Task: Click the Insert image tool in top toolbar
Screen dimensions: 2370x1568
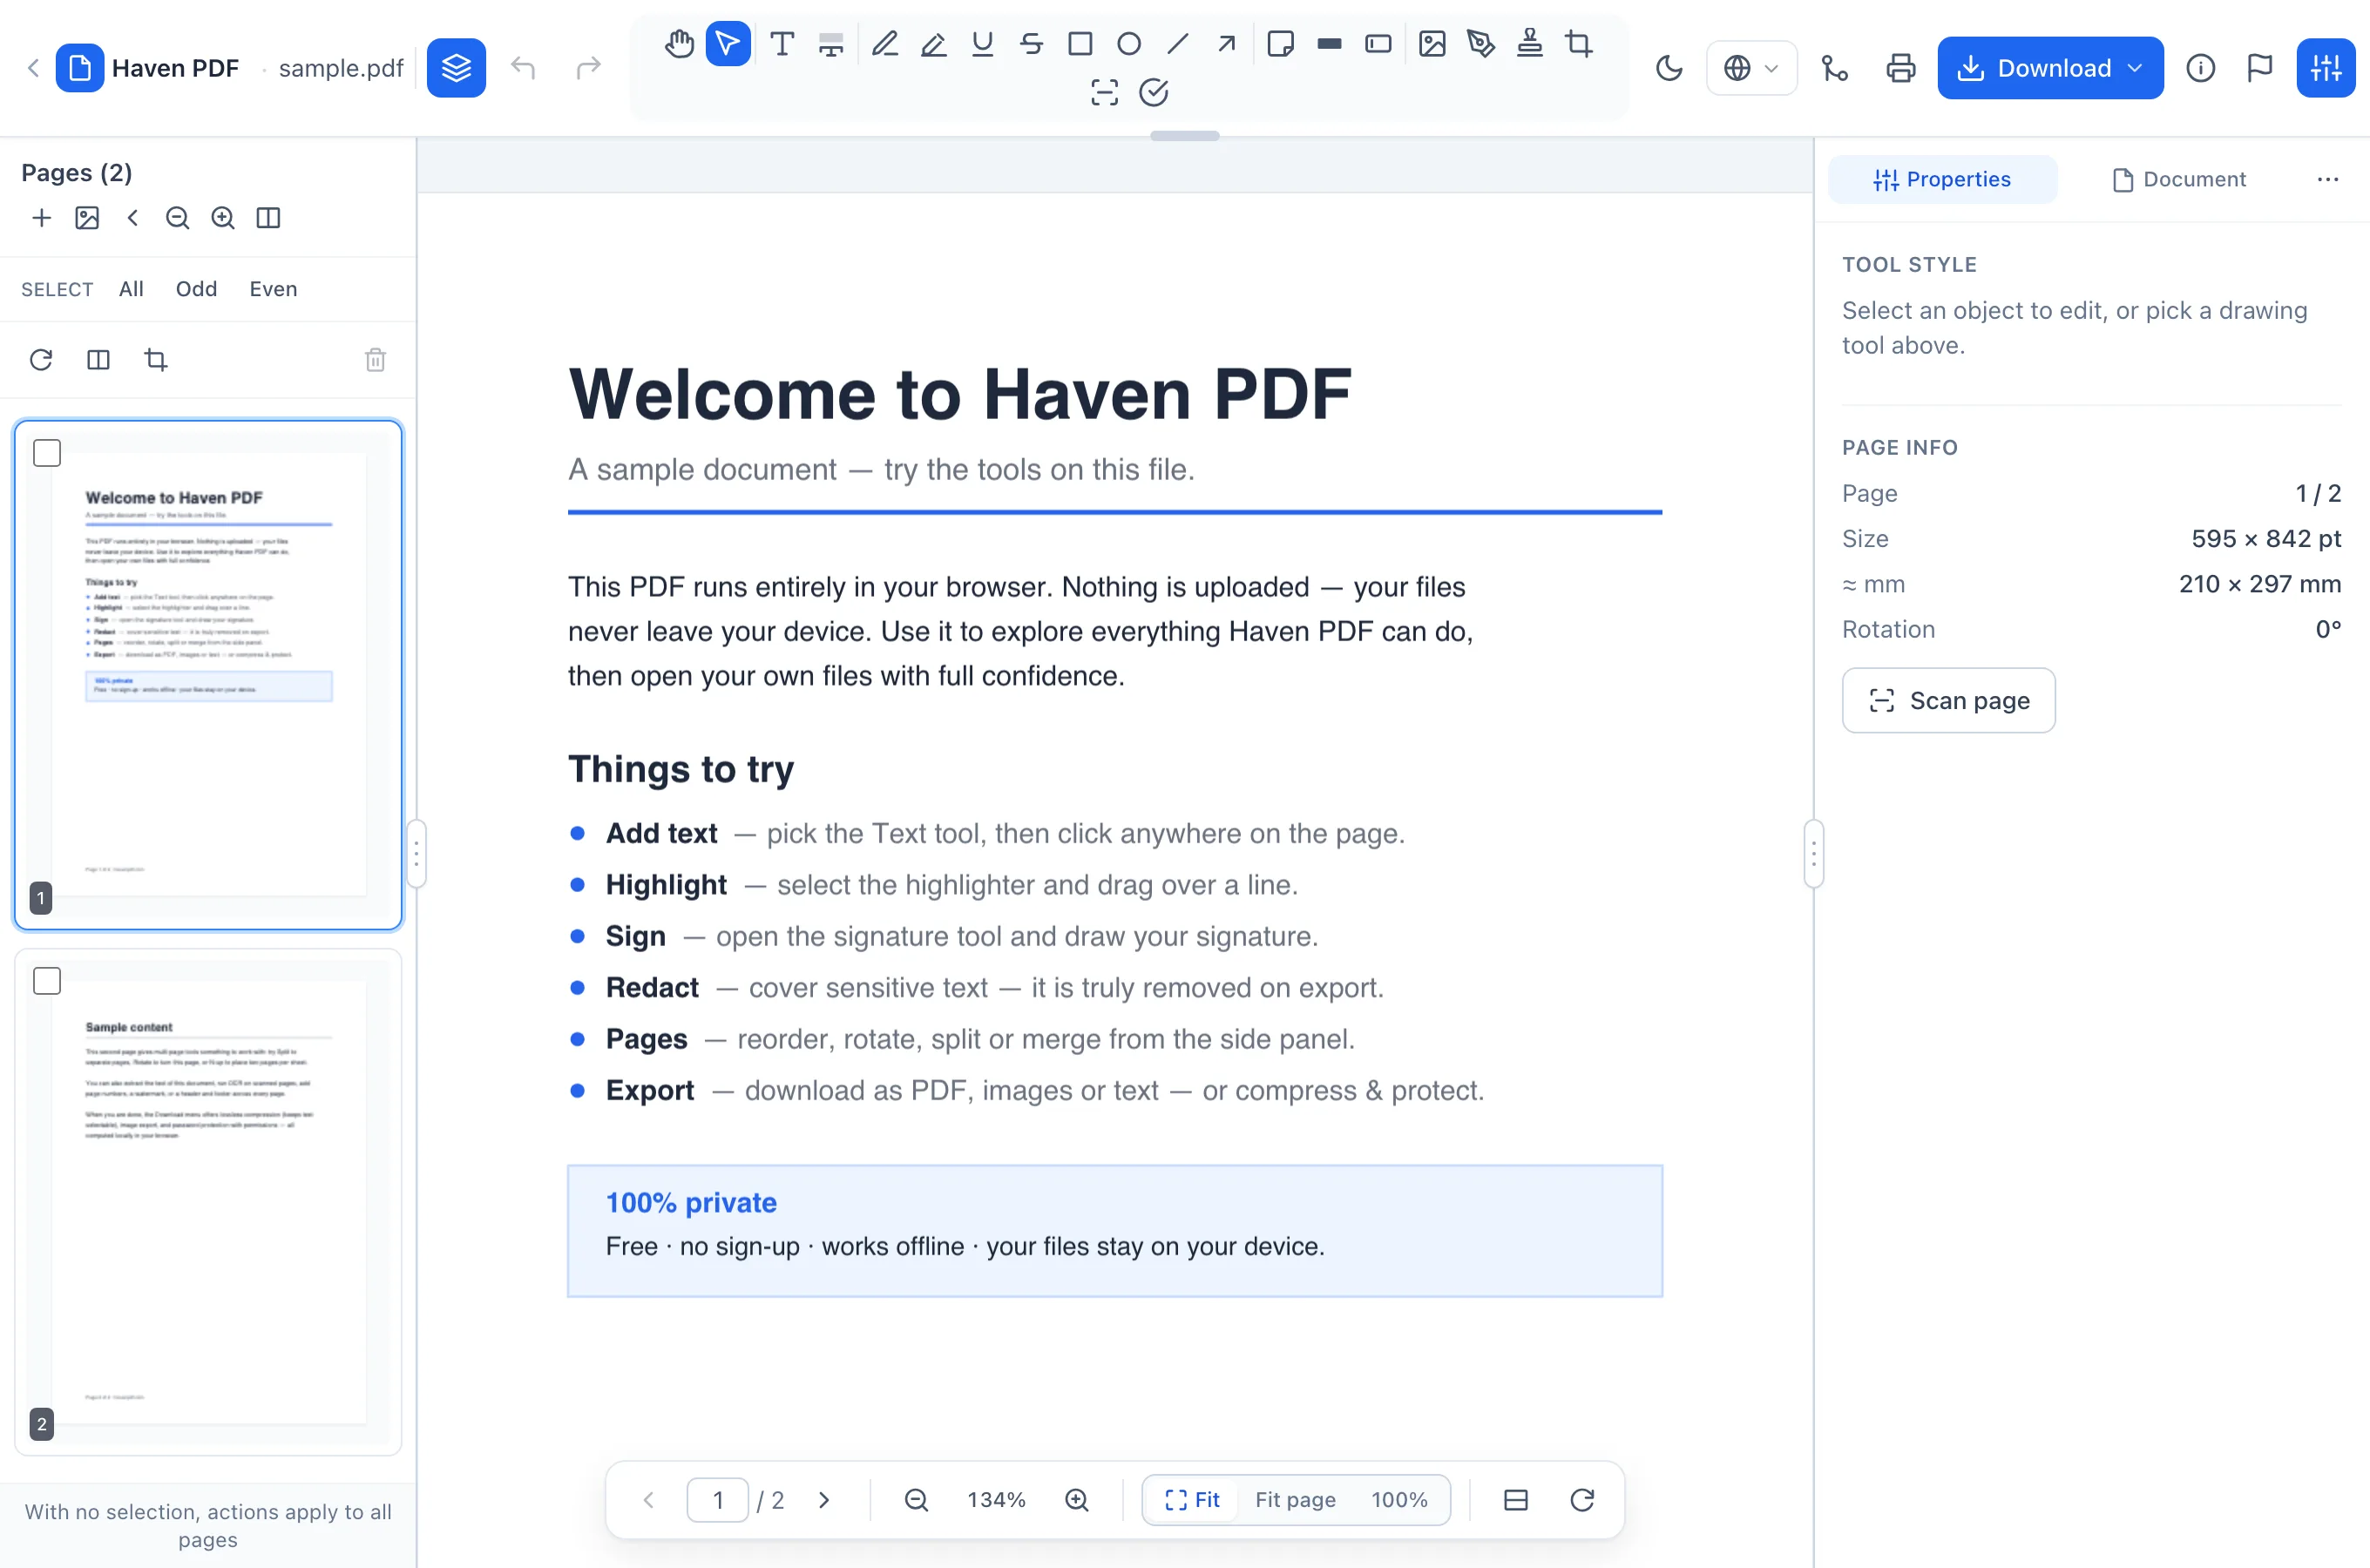Action: click(1433, 44)
